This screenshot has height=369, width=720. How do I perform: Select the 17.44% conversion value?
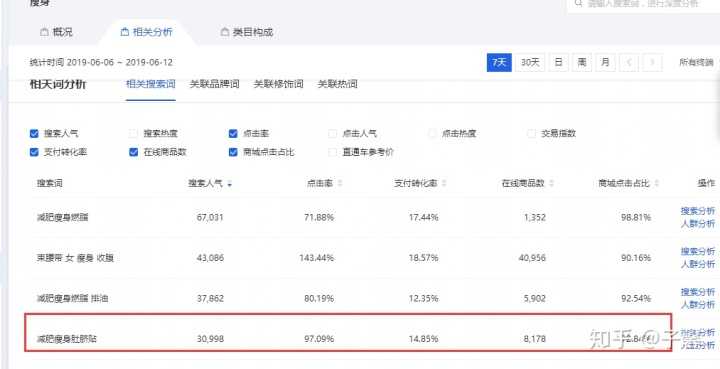click(423, 218)
